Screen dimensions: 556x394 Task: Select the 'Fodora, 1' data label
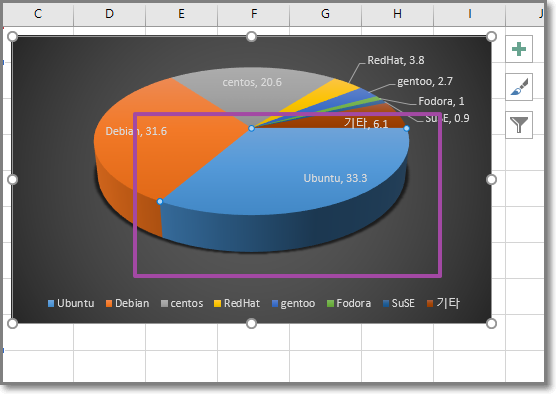coord(441,101)
